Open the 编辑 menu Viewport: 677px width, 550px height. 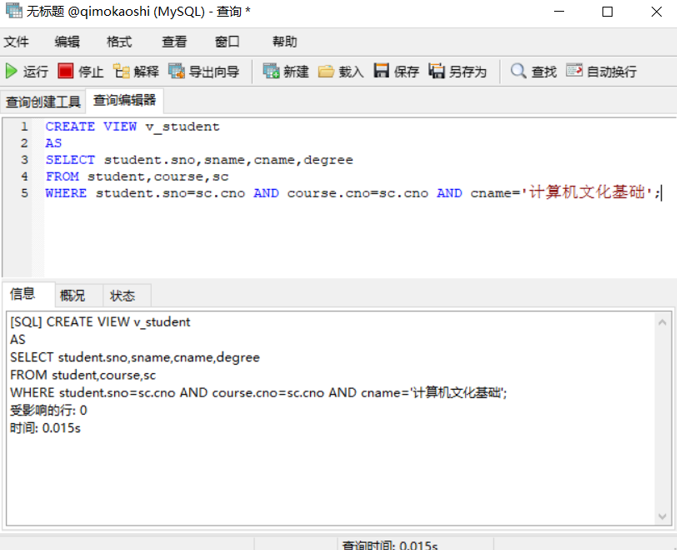pos(67,42)
